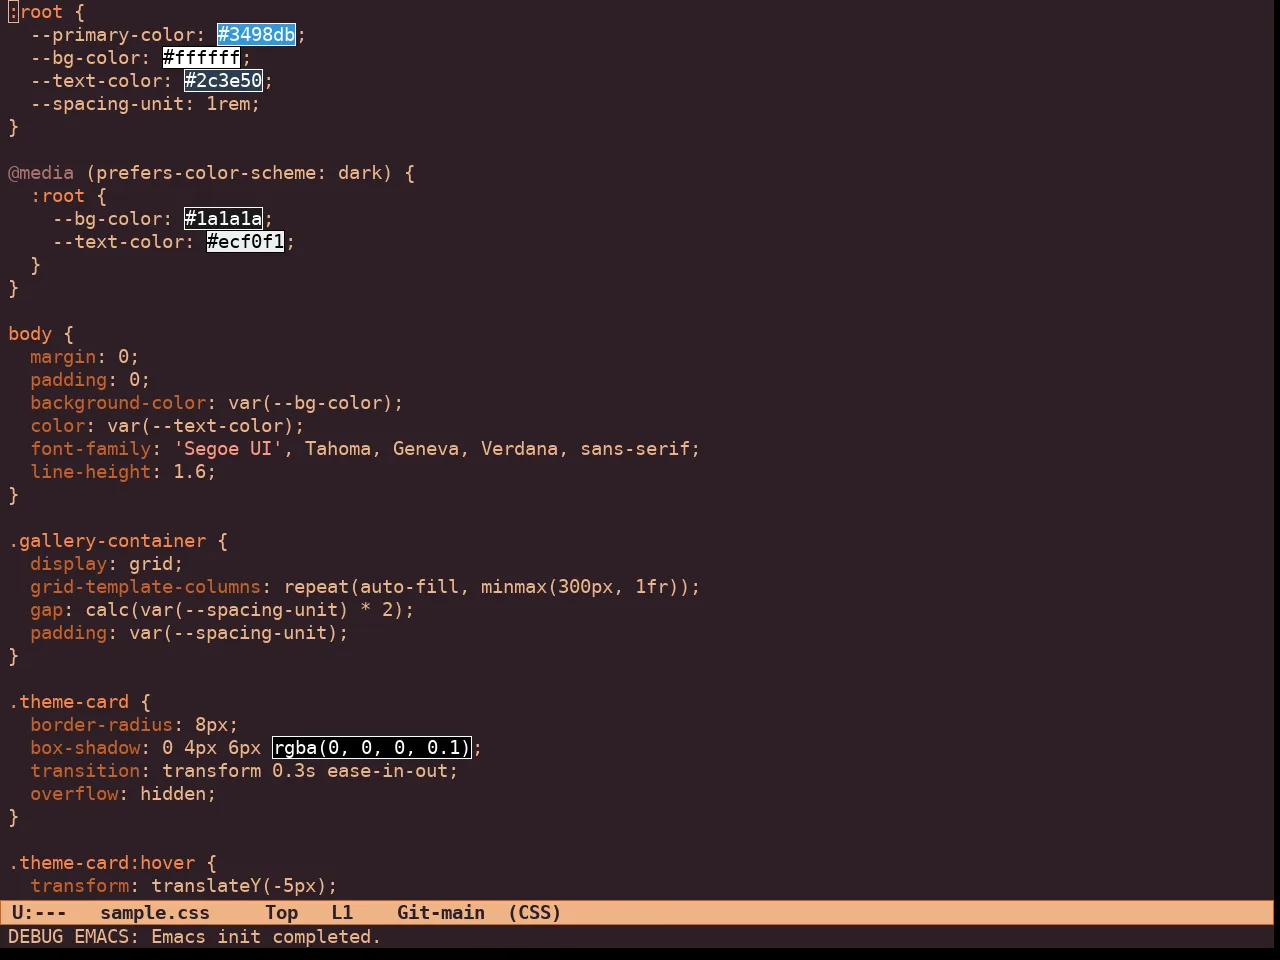The height and width of the screenshot is (960, 1280).
Task: Click the #ffffff color value
Action: pos(201,57)
